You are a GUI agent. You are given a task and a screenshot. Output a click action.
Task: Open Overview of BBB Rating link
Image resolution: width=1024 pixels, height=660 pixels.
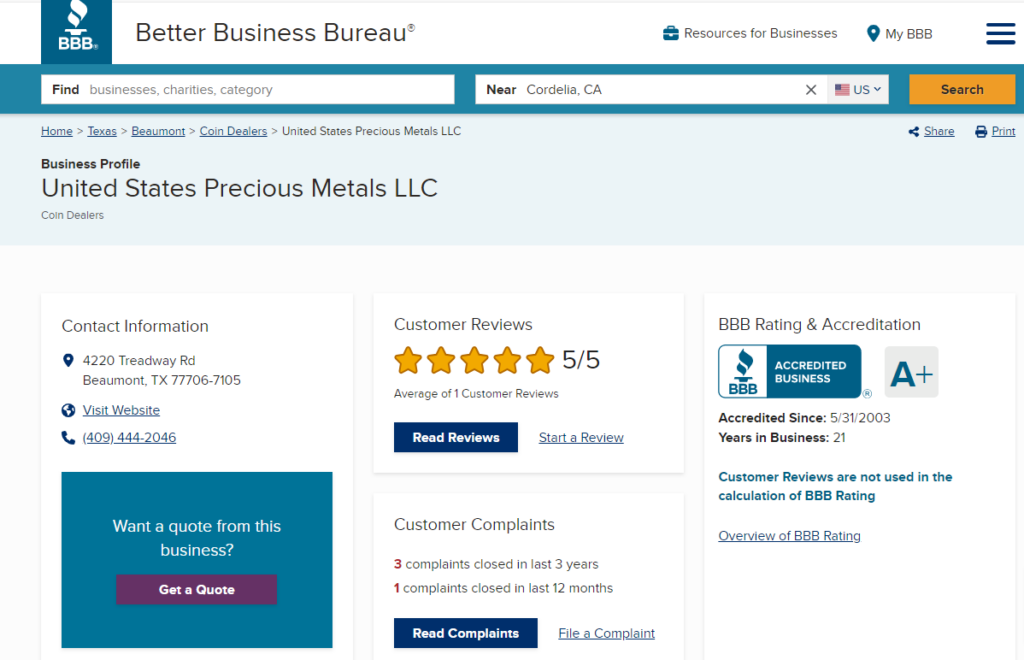pyautogui.click(x=790, y=535)
